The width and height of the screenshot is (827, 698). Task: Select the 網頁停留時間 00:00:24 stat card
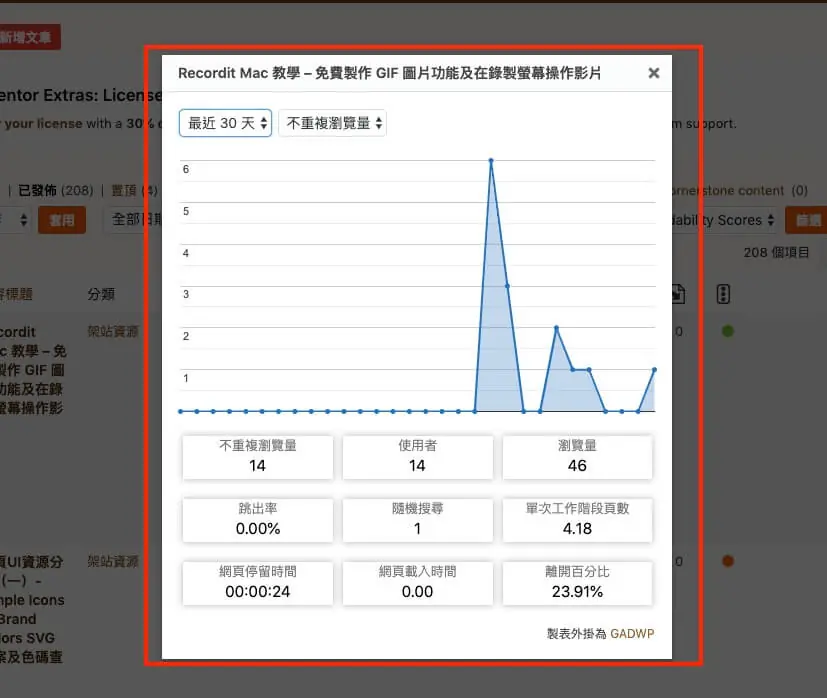257,582
